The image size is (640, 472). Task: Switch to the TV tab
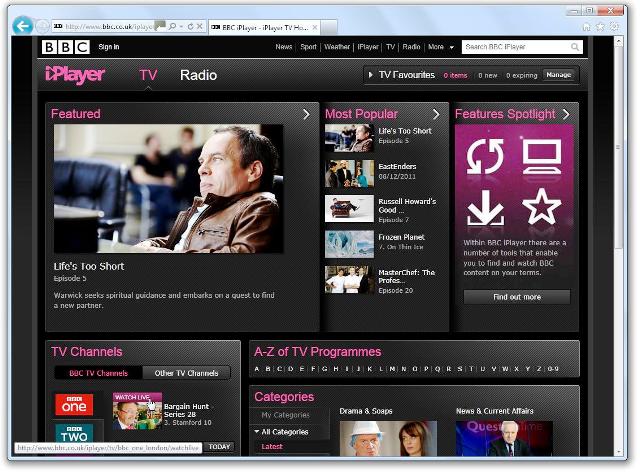click(x=148, y=75)
